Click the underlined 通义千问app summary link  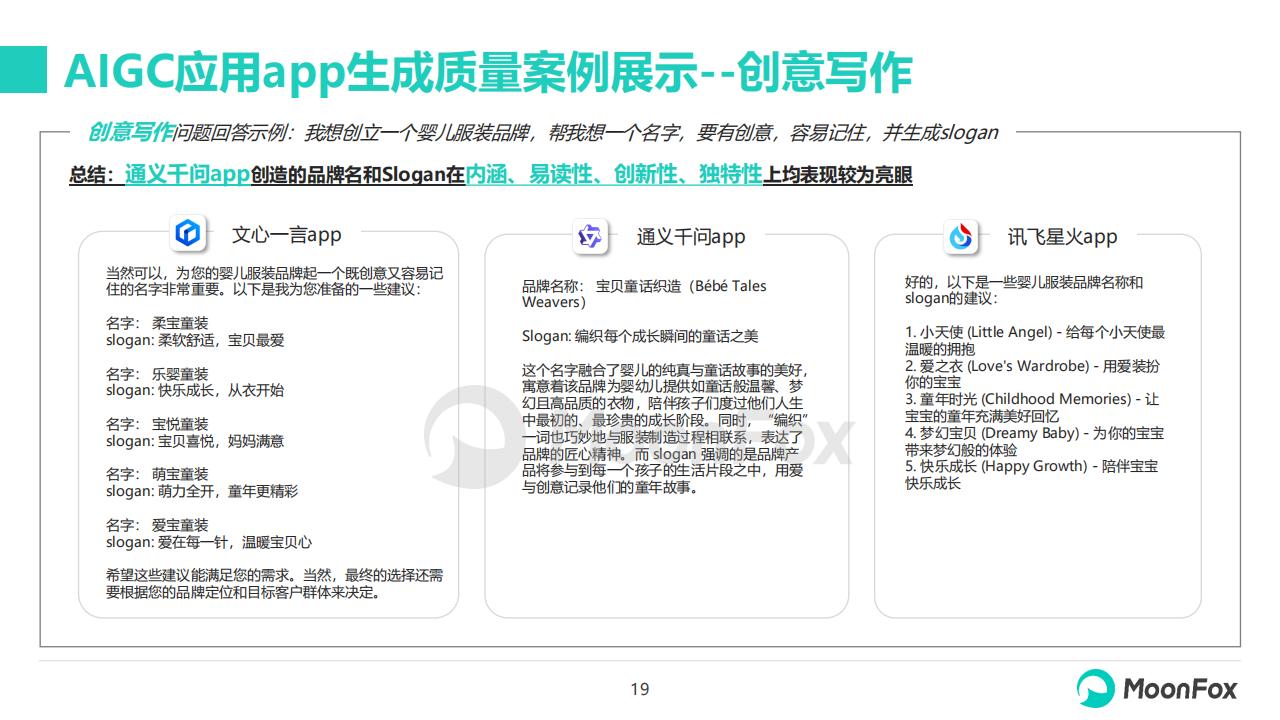pyautogui.click(x=187, y=175)
